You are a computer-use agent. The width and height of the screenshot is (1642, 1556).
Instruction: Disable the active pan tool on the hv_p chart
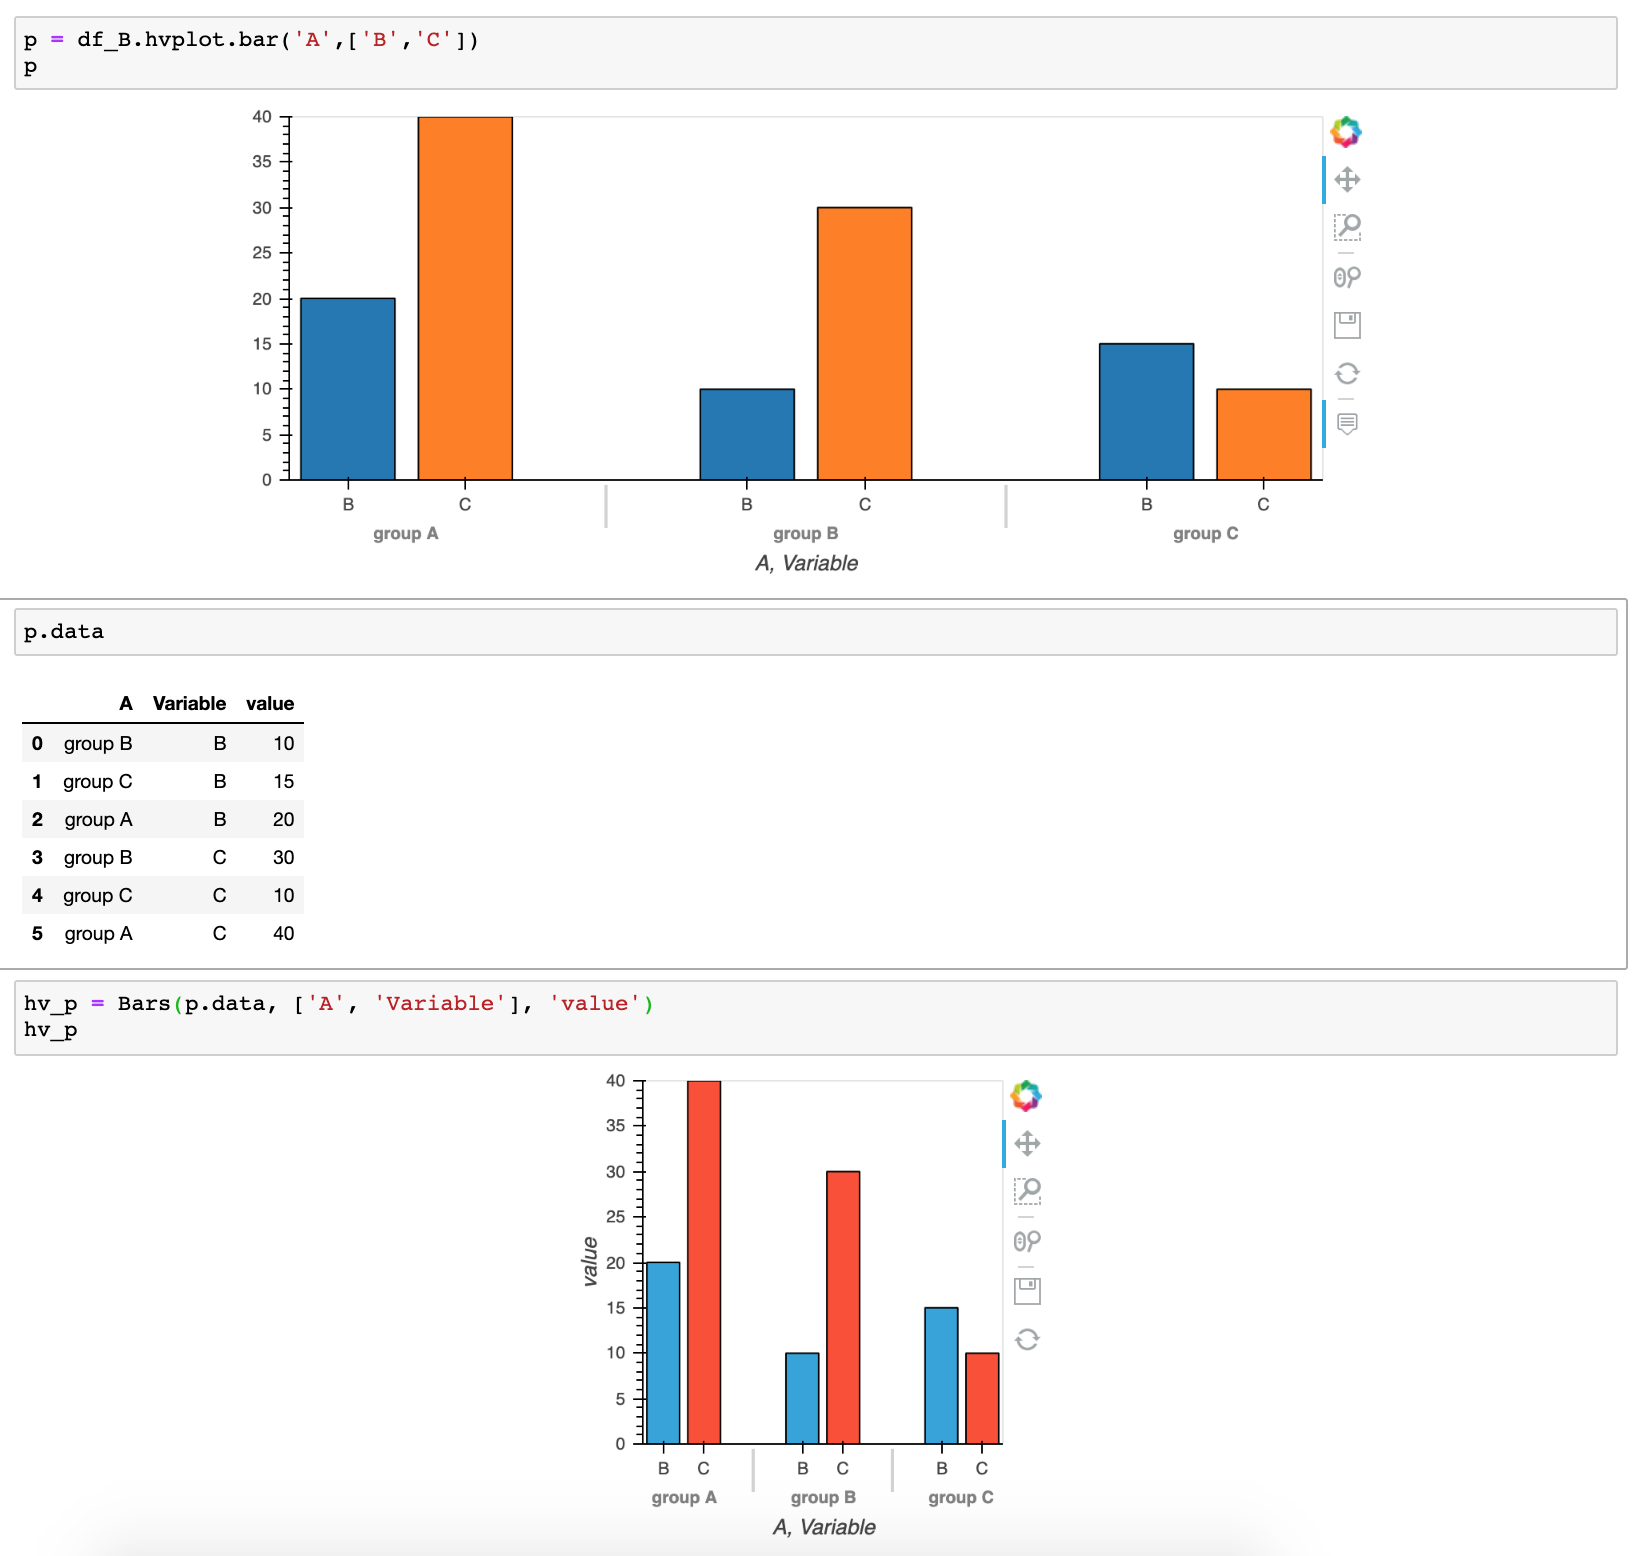tap(1027, 1143)
